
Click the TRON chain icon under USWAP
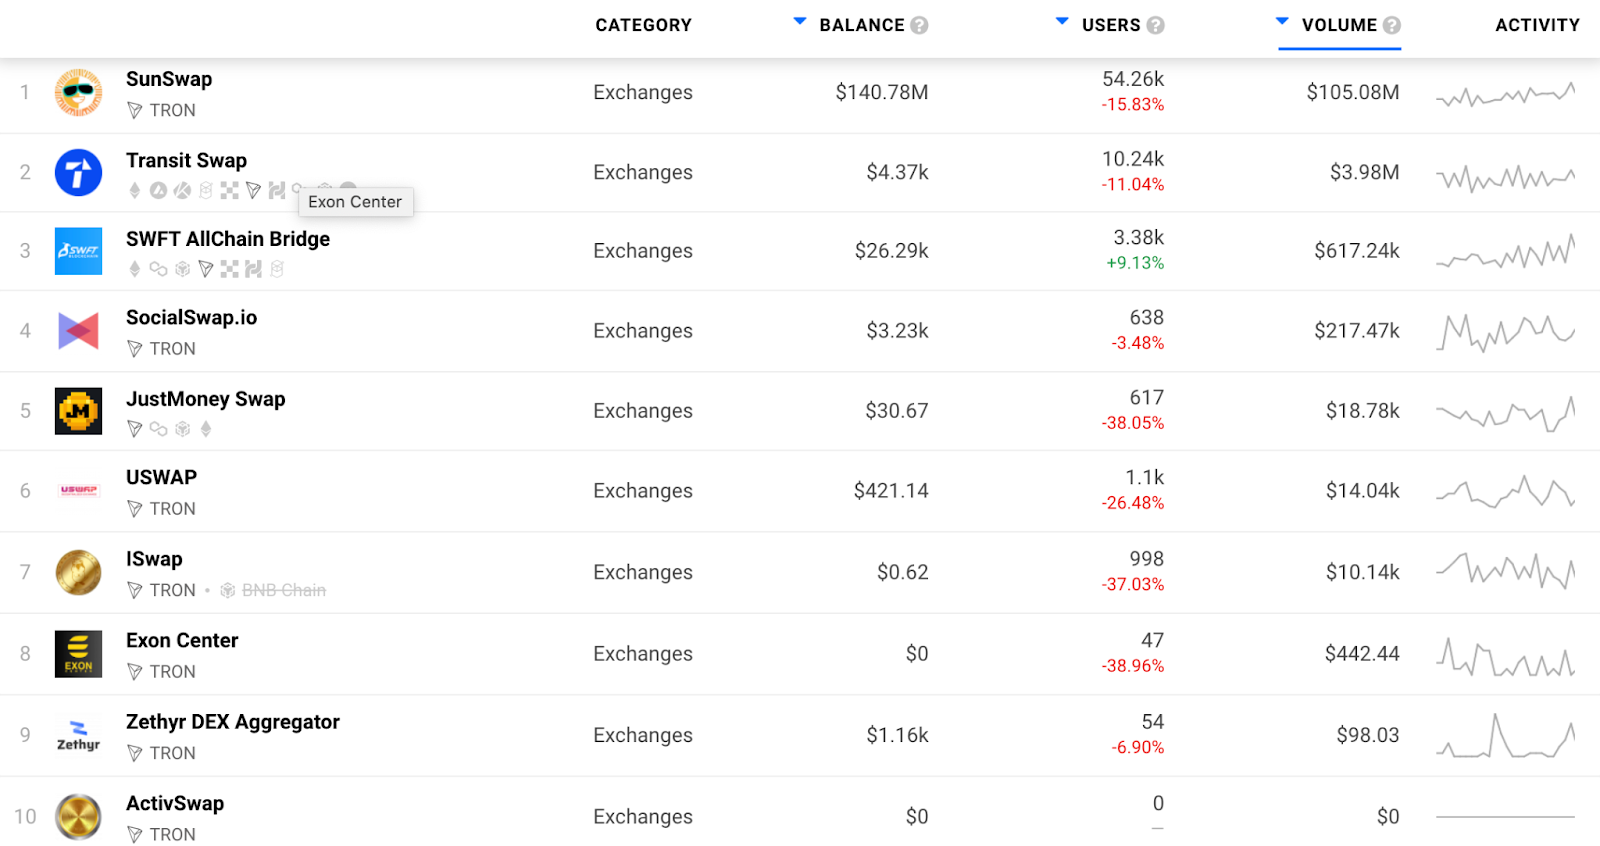point(135,509)
